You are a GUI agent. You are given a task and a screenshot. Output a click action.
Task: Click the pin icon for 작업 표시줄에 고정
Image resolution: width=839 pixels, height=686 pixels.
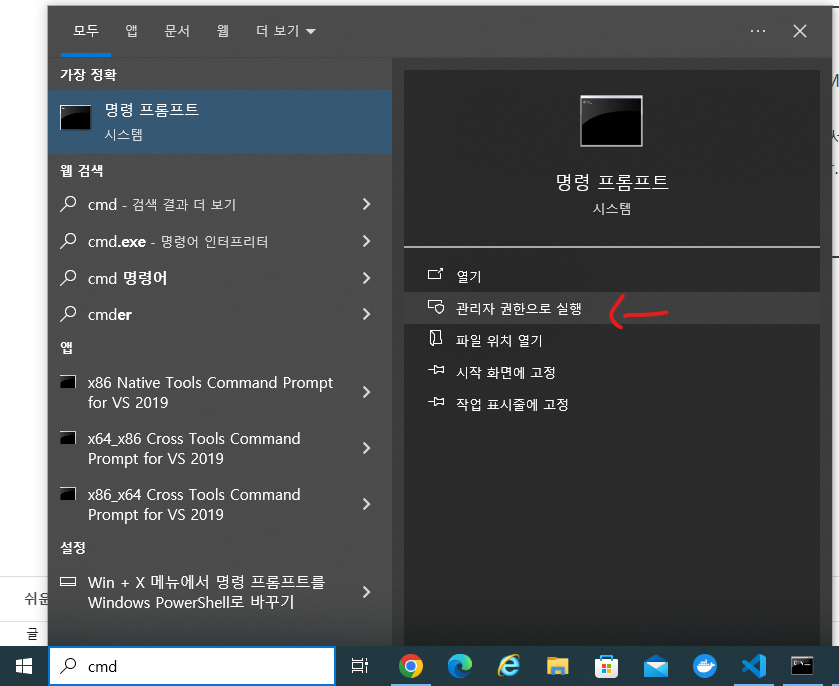click(436, 402)
